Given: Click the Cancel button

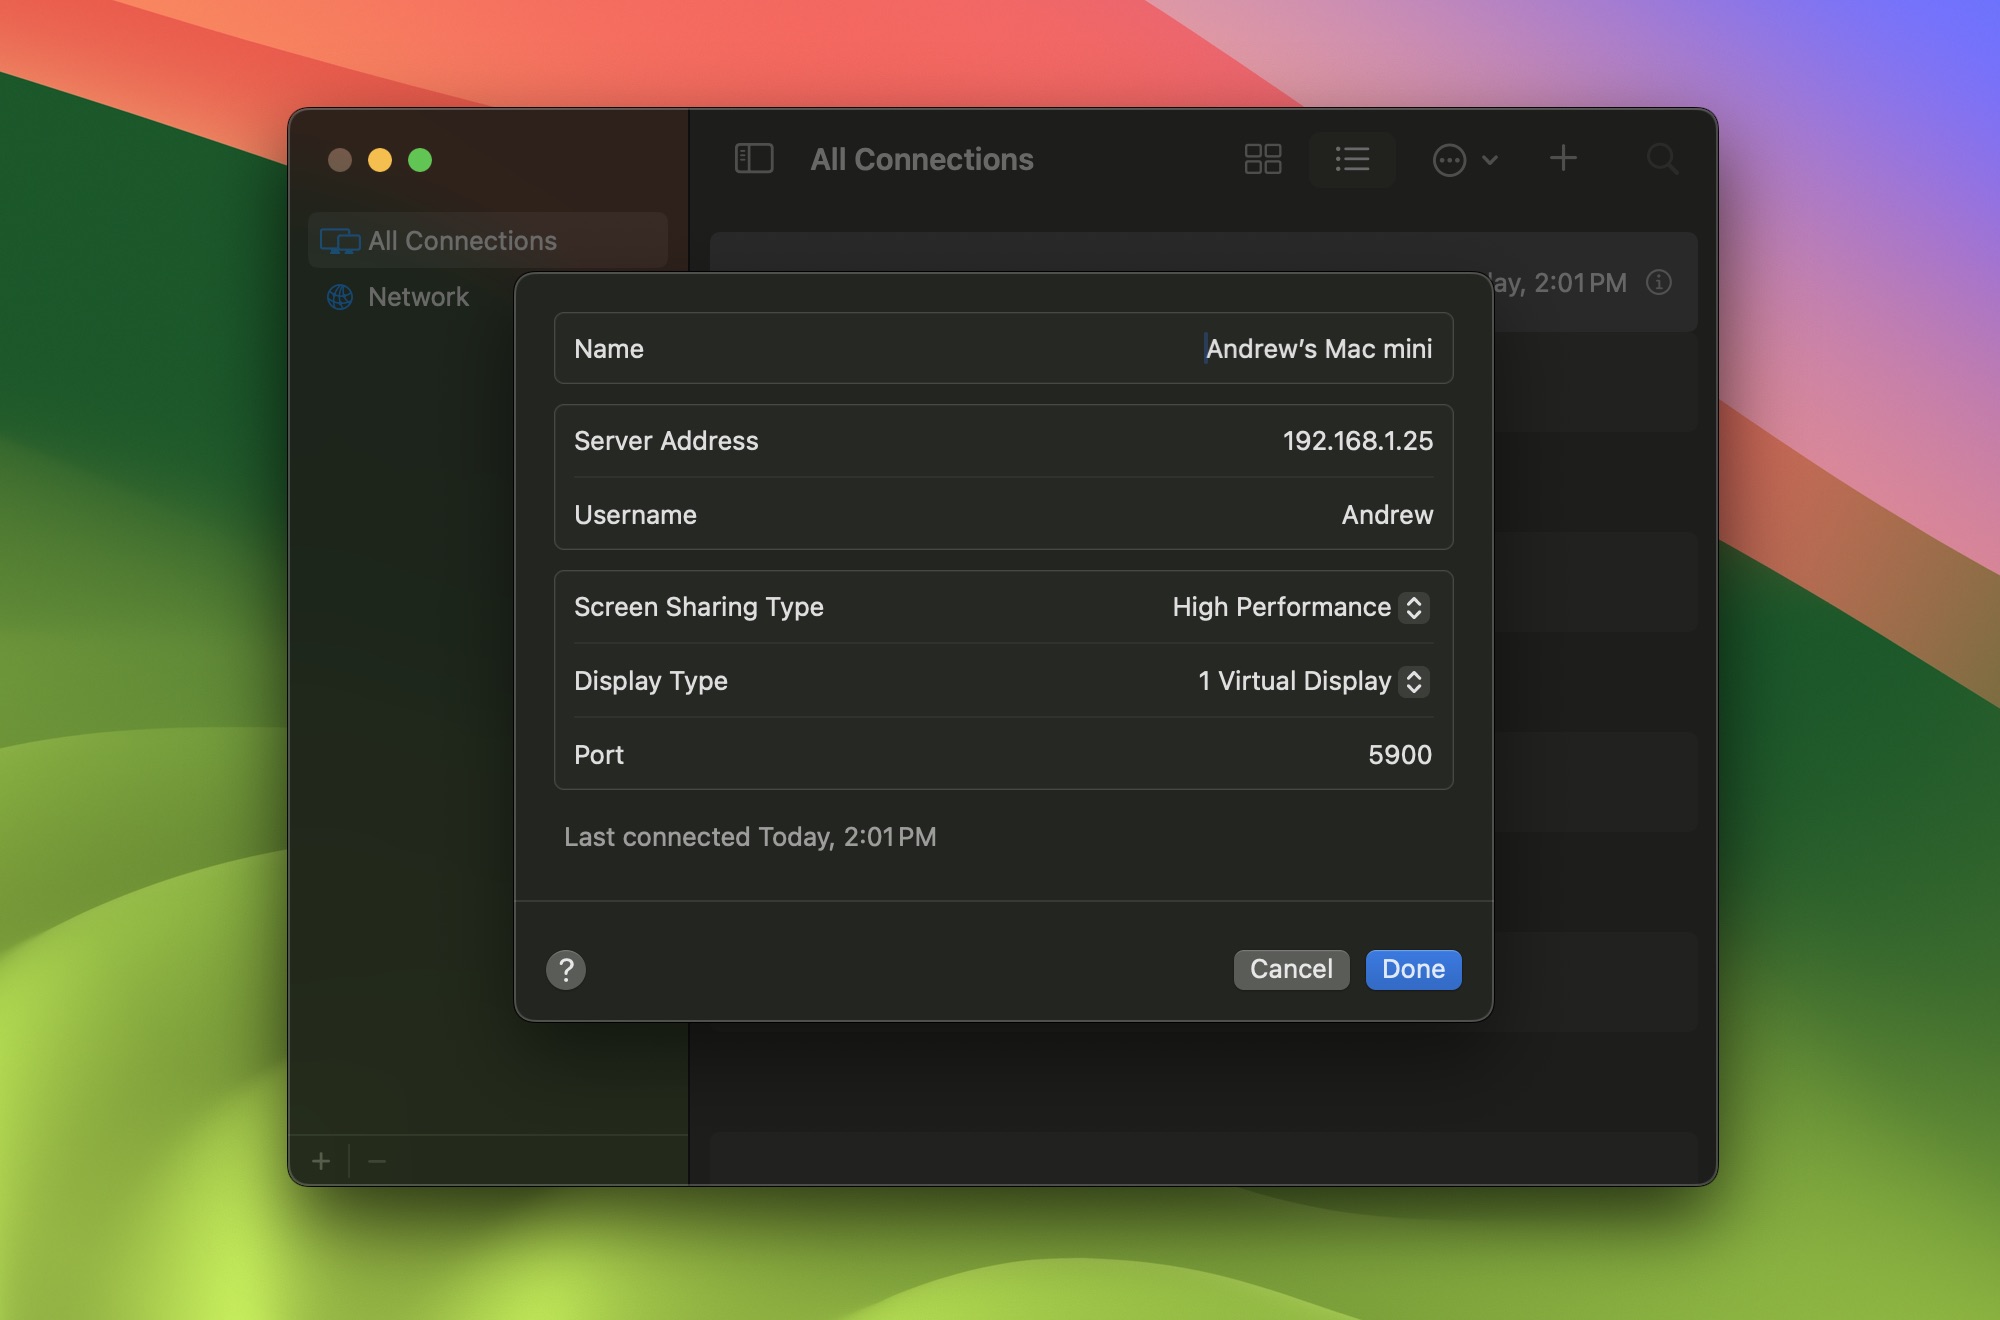Looking at the screenshot, I should coord(1290,969).
